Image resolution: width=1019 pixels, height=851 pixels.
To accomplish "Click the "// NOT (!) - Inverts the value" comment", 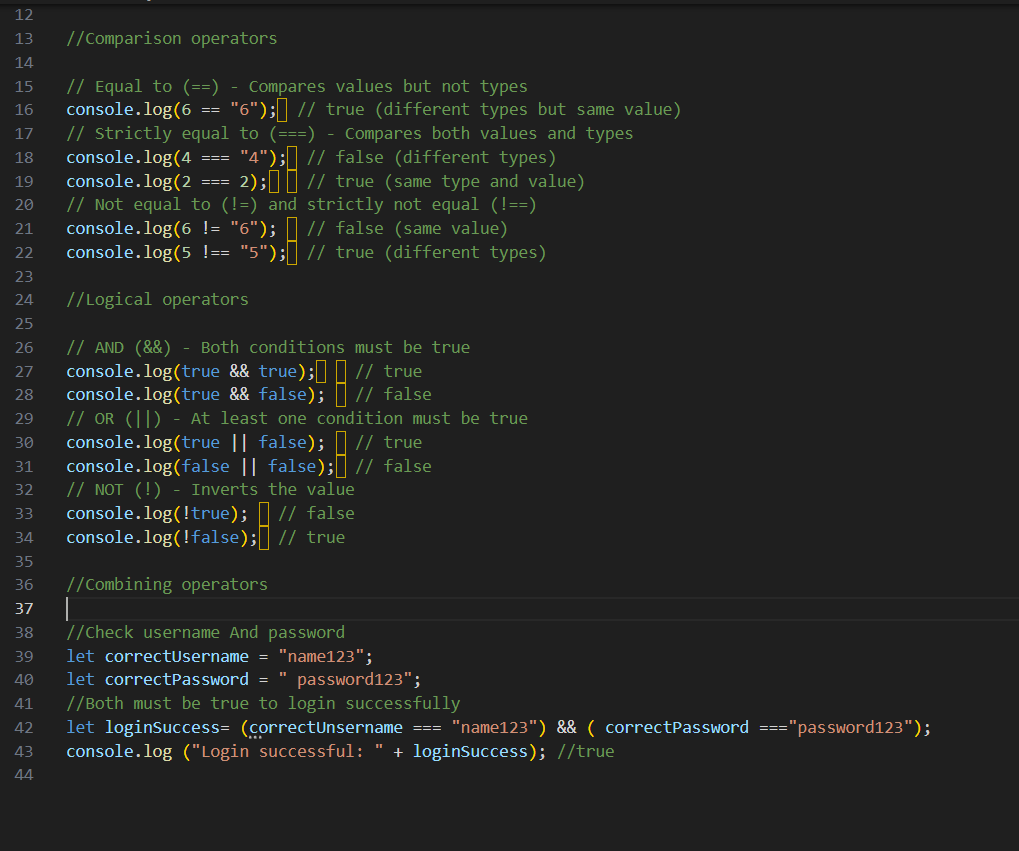I will point(210,489).
